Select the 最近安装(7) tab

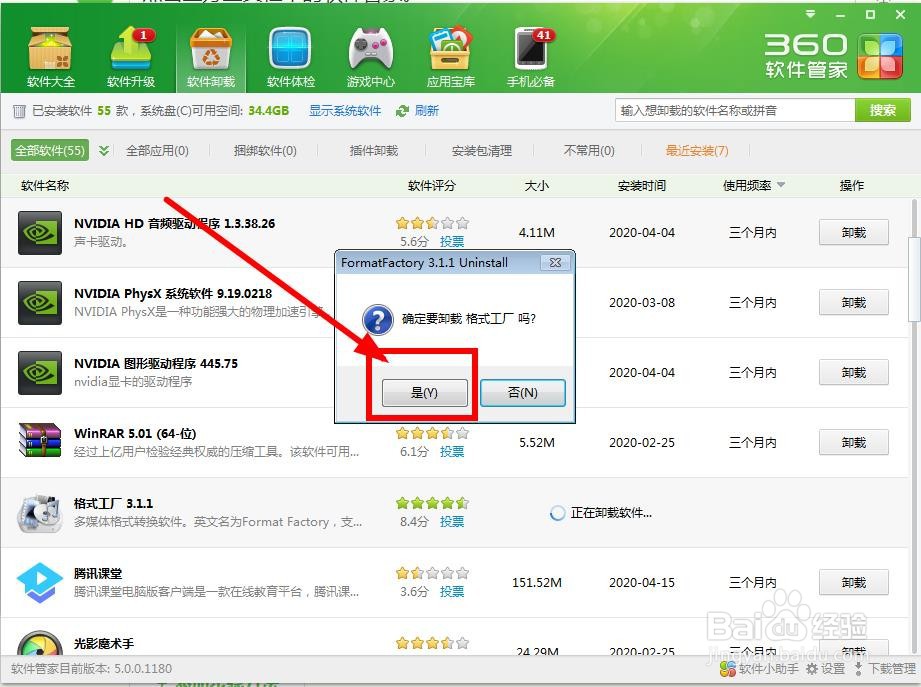[697, 151]
